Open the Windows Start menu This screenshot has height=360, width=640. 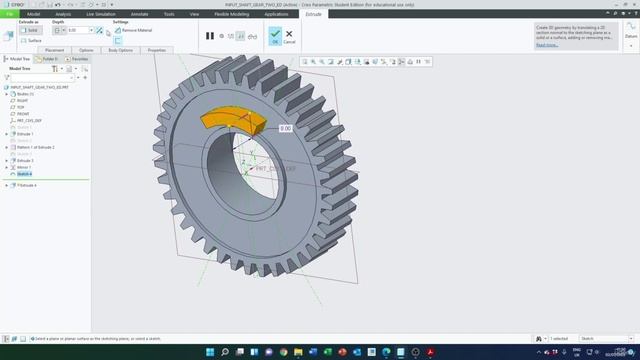click(210, 352)
